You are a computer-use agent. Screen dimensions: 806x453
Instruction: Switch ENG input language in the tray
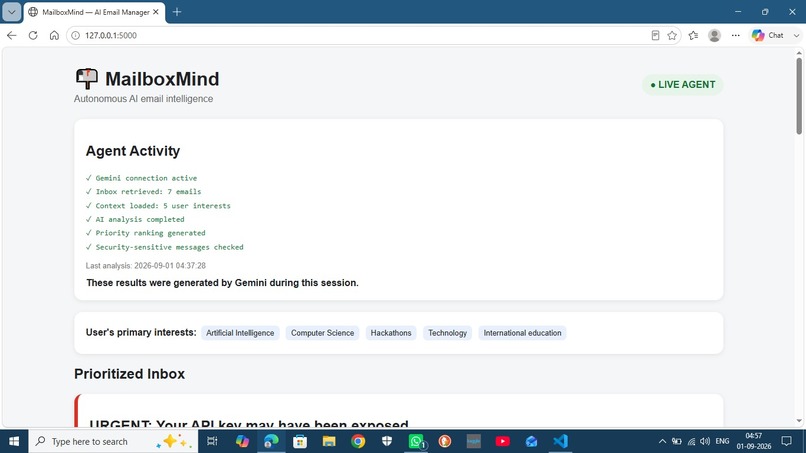(722, 441)
